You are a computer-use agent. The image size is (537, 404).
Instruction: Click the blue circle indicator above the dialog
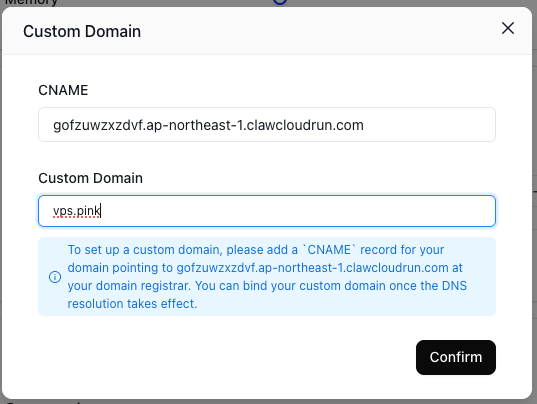click(x=280, y=2)
